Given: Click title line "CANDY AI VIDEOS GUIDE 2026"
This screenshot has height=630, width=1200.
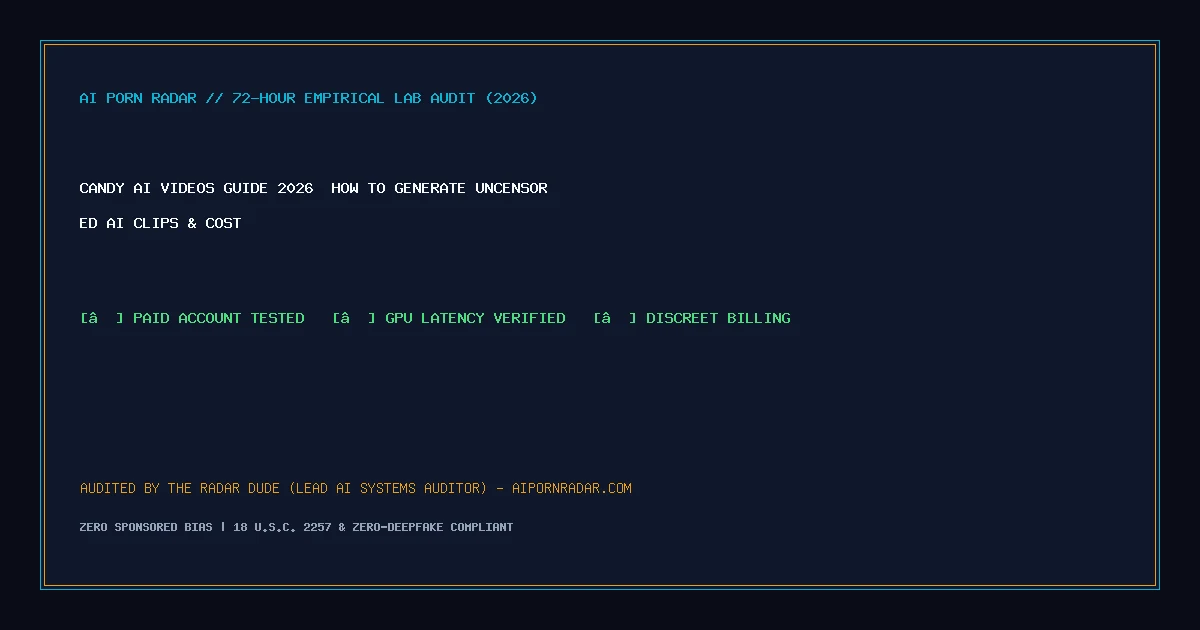Looking at the screenshot, I should click(x=196, y=188).
